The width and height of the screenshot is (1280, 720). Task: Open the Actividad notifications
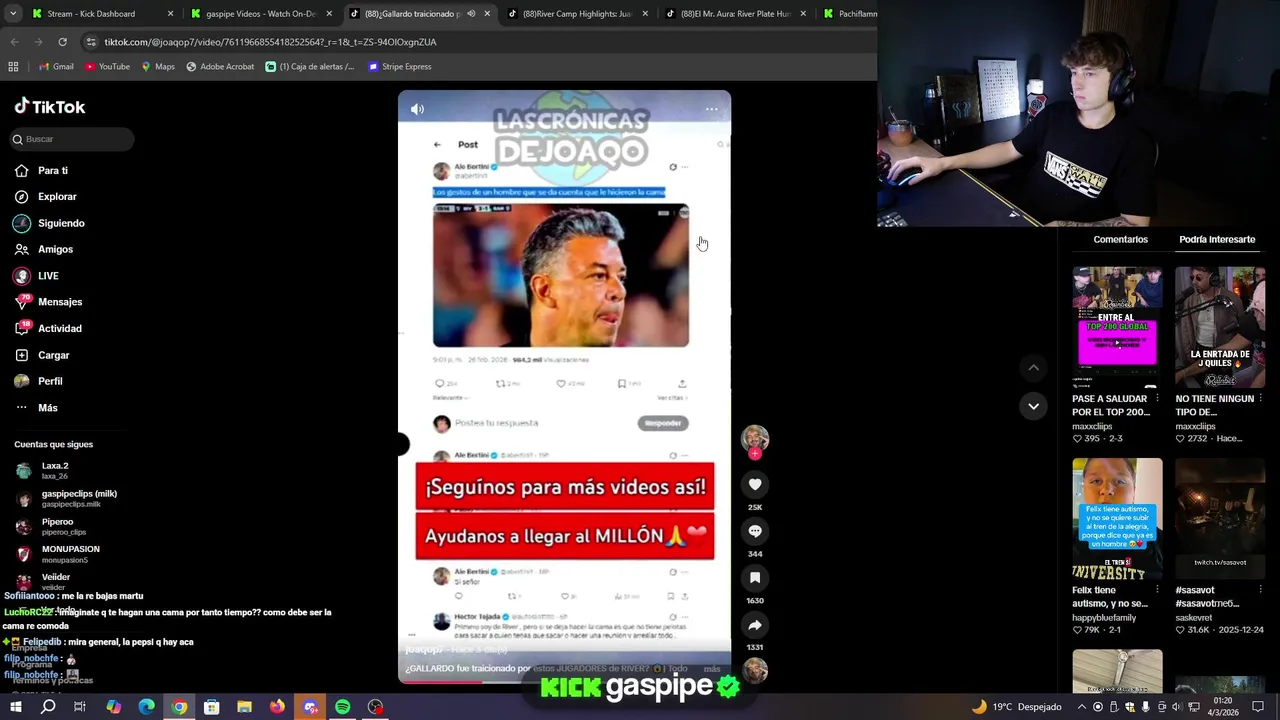coord(49,328)
